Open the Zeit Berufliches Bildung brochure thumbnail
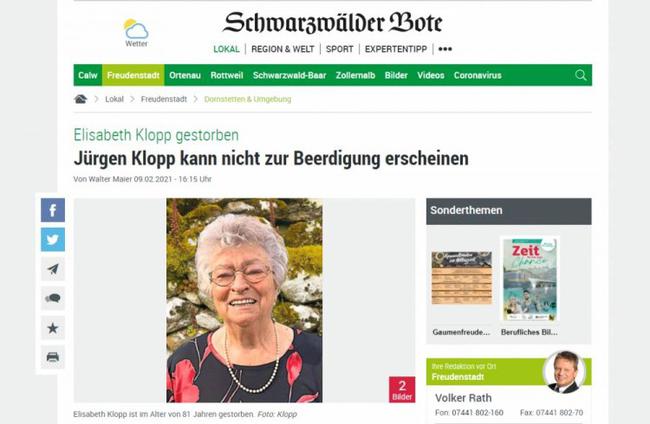Screen dimensions: 650x424 (529, 279)
